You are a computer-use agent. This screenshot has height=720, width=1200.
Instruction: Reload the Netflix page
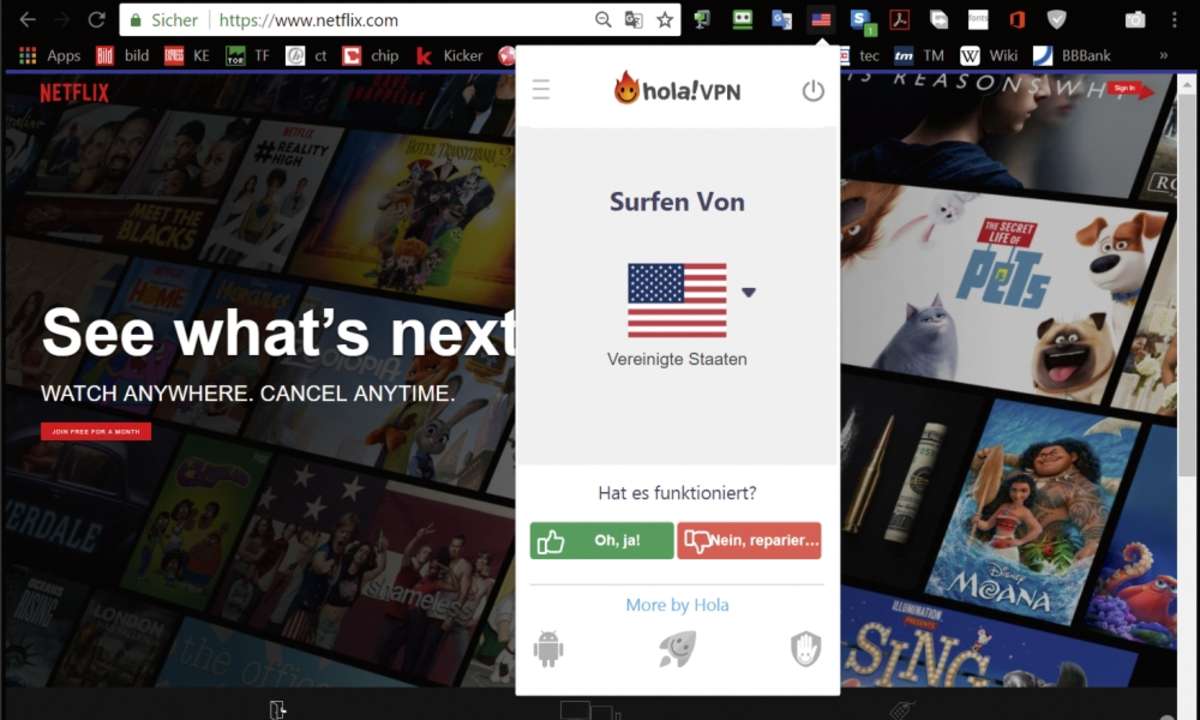coord(97,19)
